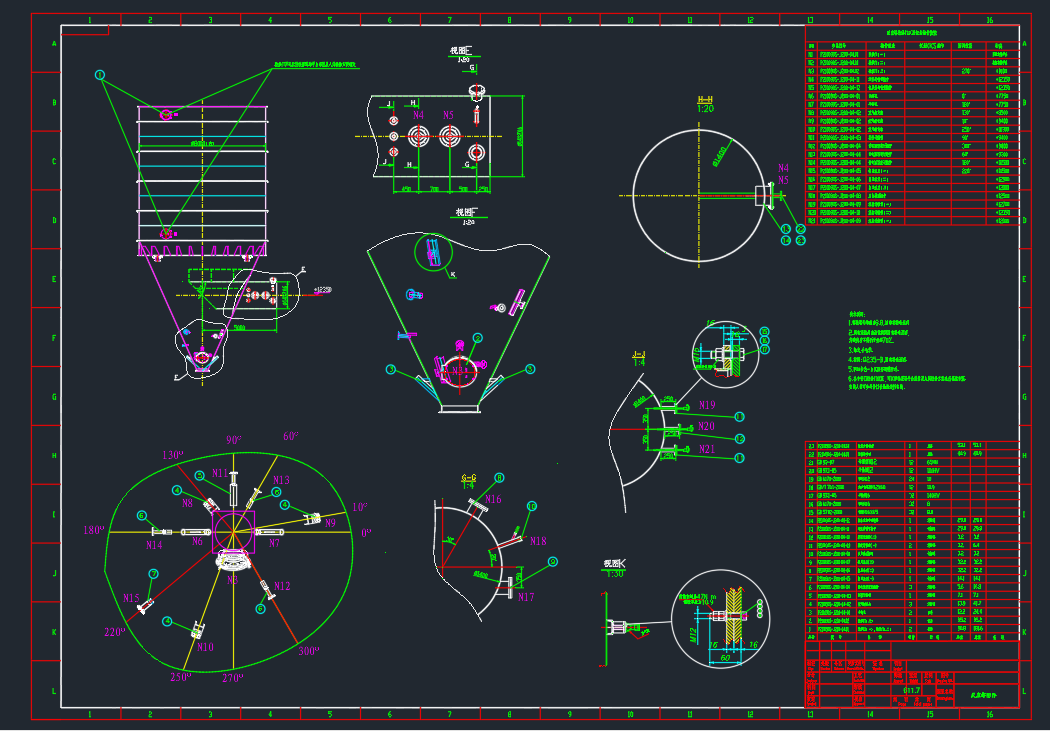Select the 1:30 scale text
The height and width of the screenshot is (731, 1050).
(614, 574)
